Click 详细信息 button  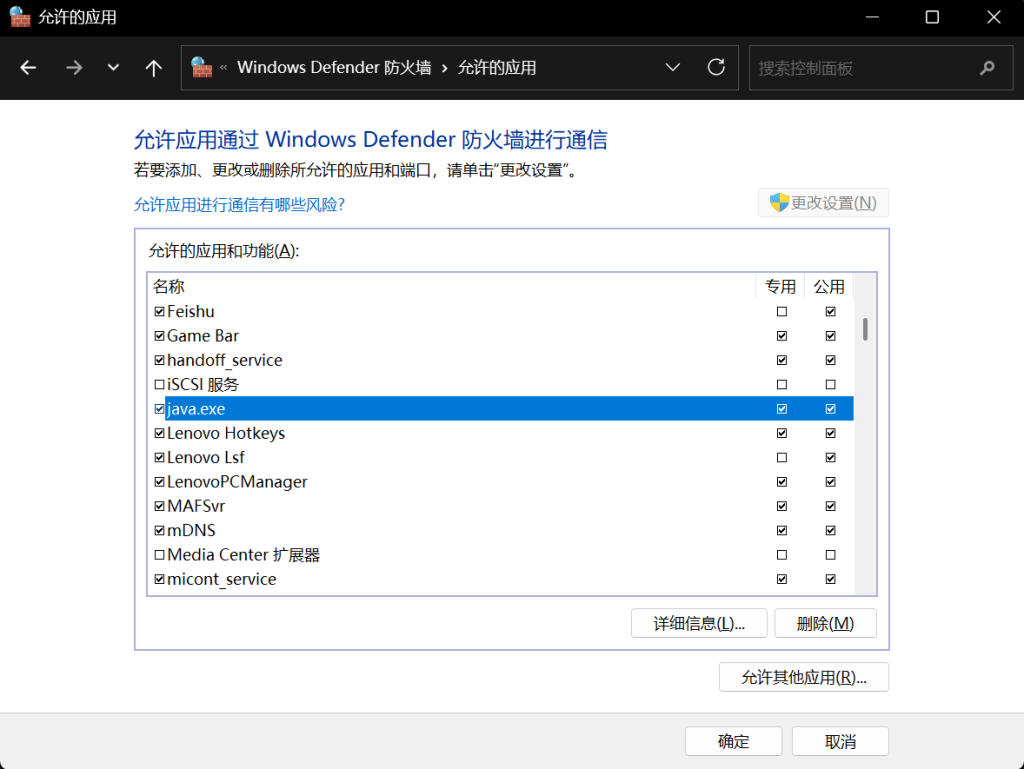pos(699,623)
